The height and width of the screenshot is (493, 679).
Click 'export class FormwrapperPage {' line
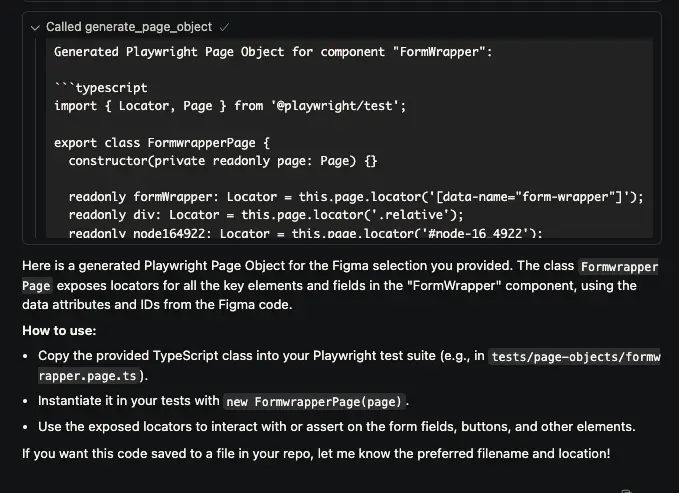[162, 143]
